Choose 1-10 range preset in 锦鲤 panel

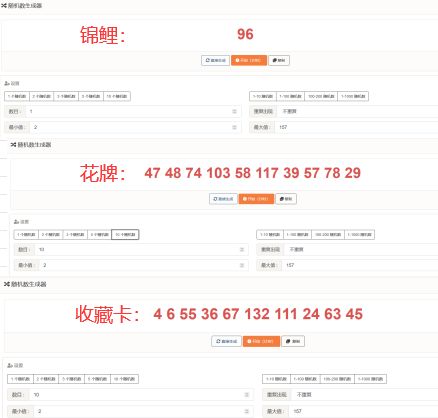tap(263, 96)
